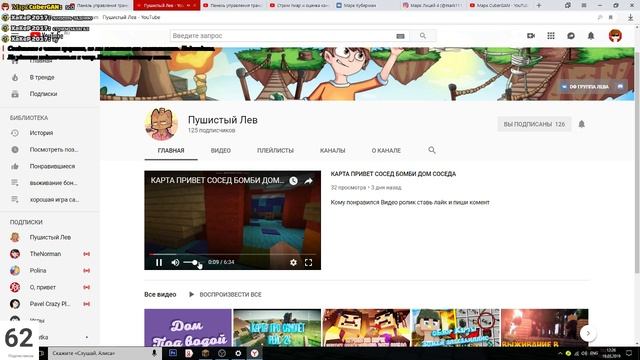Switch to the КАНАЛЫ tab
640x360 pixels.
[333, 151]
